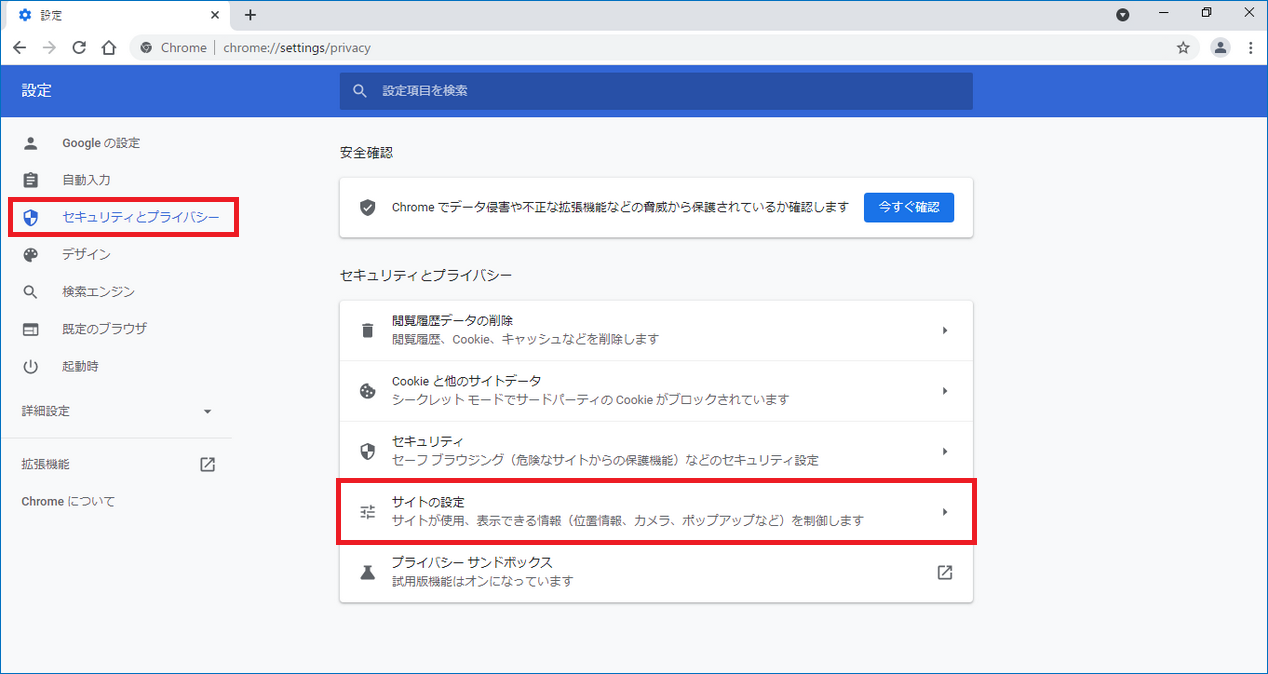1268x674 pixels.
Task: Click the person icon beside Google の設定
Action: tap(30, 143)
